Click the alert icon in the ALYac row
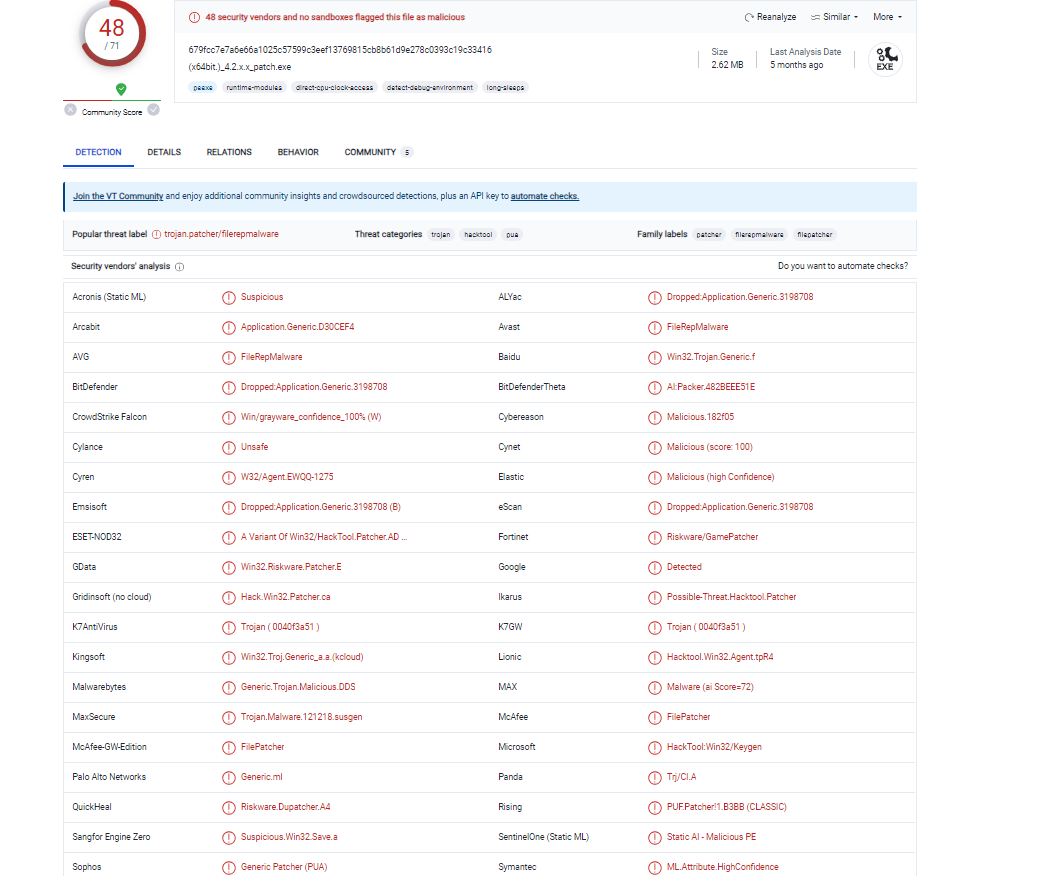1044x876 pixels. [x=655, y=298]
